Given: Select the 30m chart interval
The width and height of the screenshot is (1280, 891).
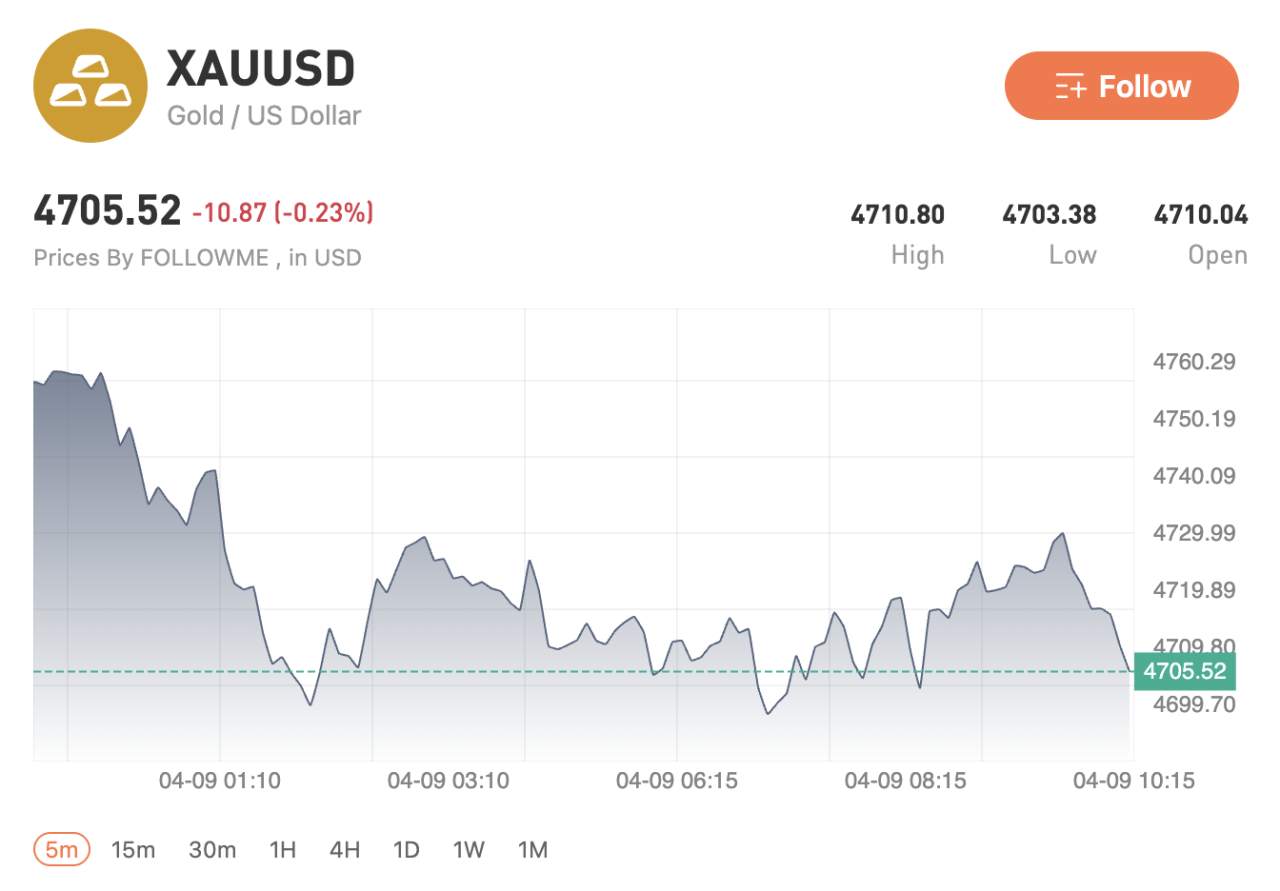Looking at the screenshot, I should coord(214,849).
